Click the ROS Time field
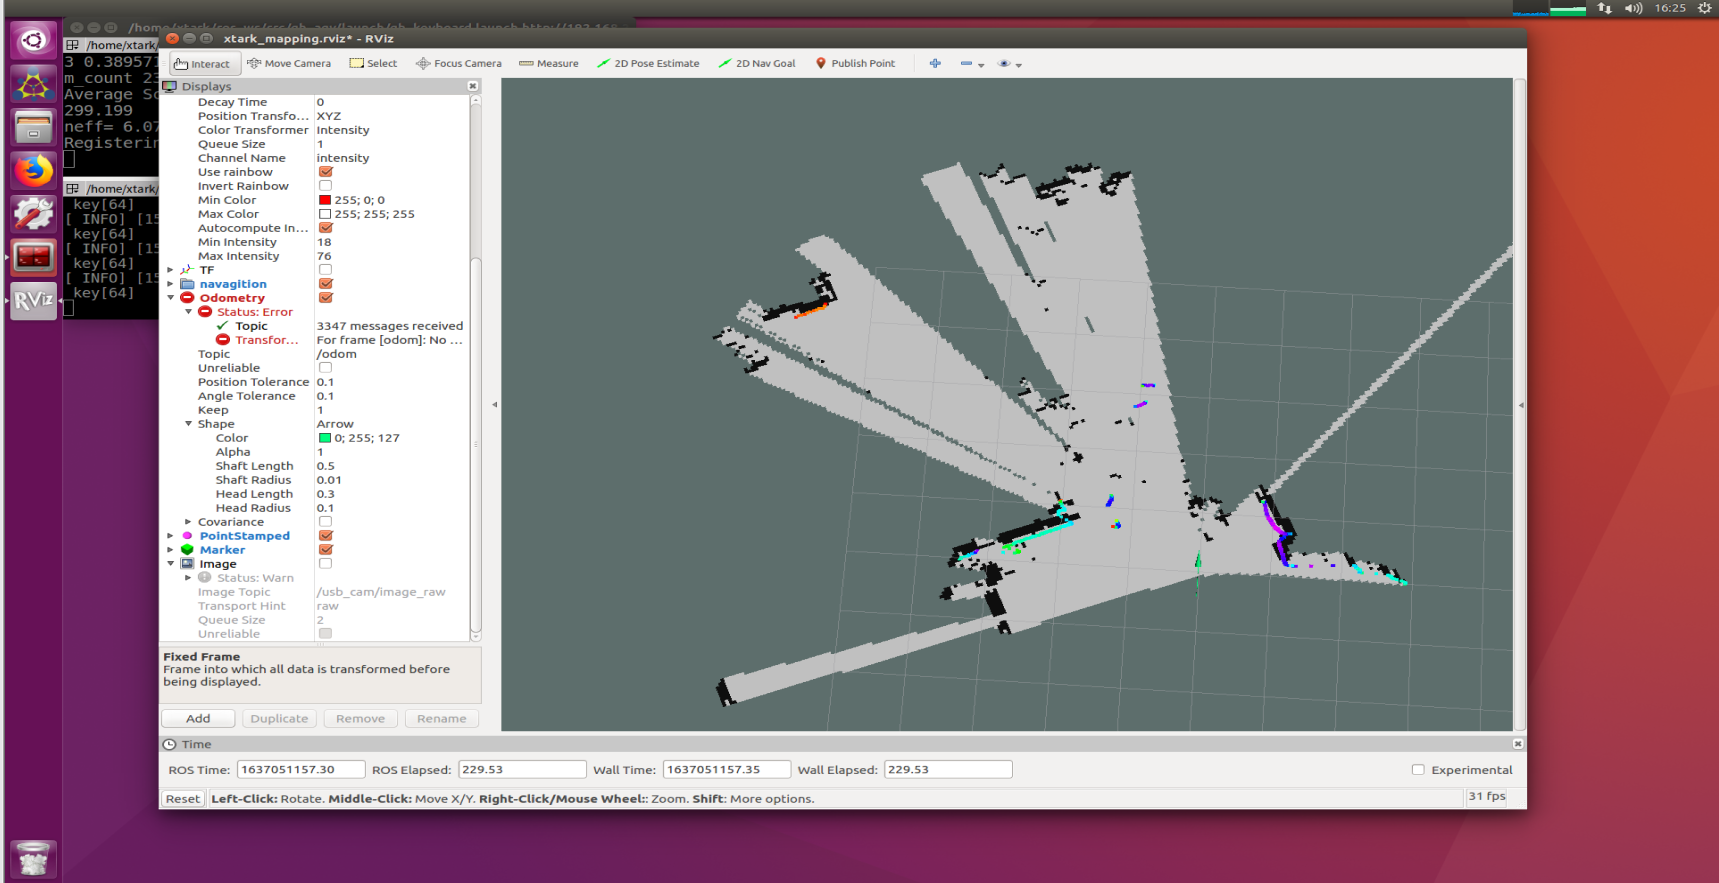The image size is (1719, 883). pos(300,769)
